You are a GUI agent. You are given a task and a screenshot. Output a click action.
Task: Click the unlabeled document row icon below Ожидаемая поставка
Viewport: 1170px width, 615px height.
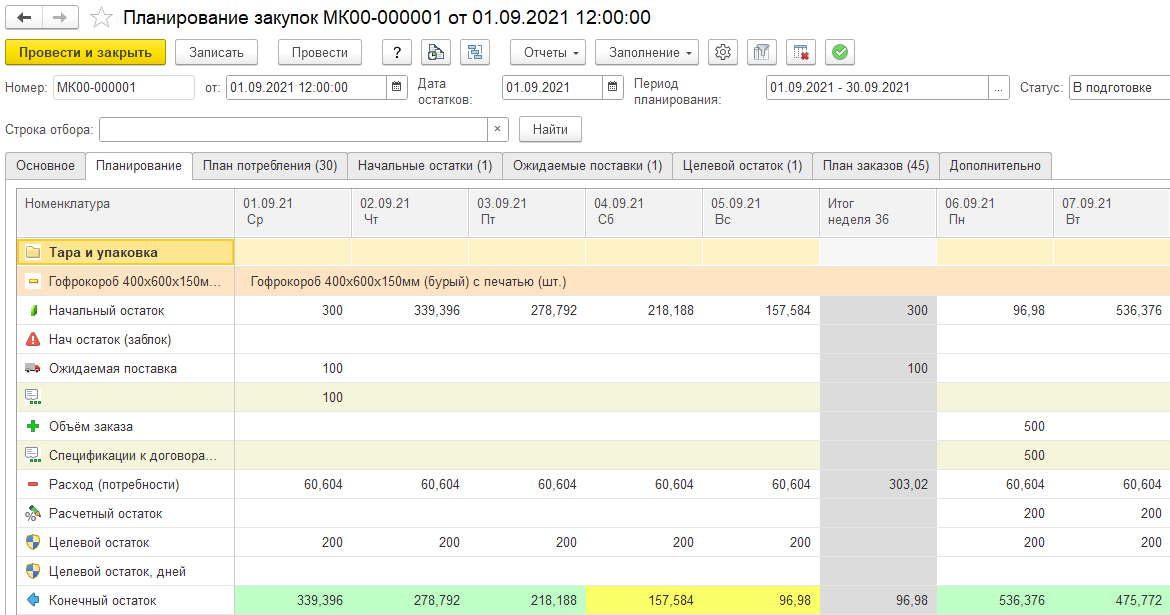pyautogui.click(x=33, y=397)
